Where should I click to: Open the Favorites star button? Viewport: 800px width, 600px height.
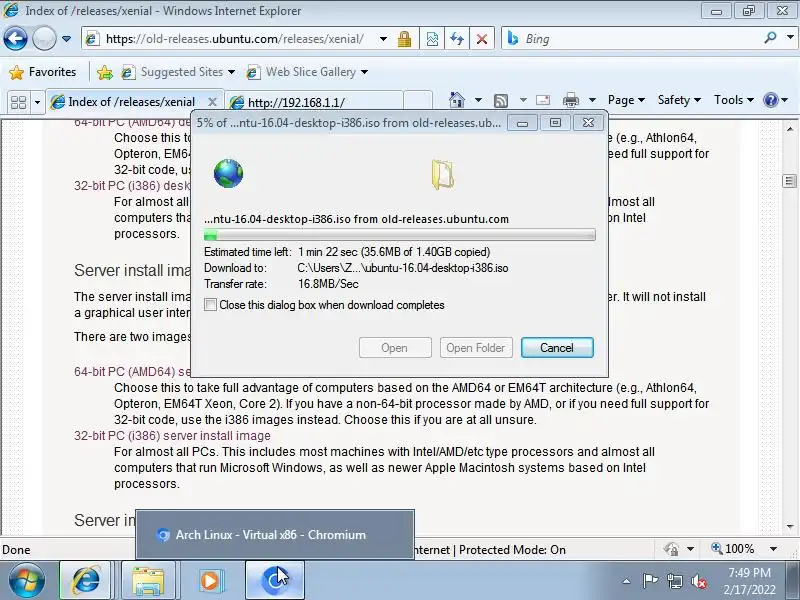tap(43, 72)
